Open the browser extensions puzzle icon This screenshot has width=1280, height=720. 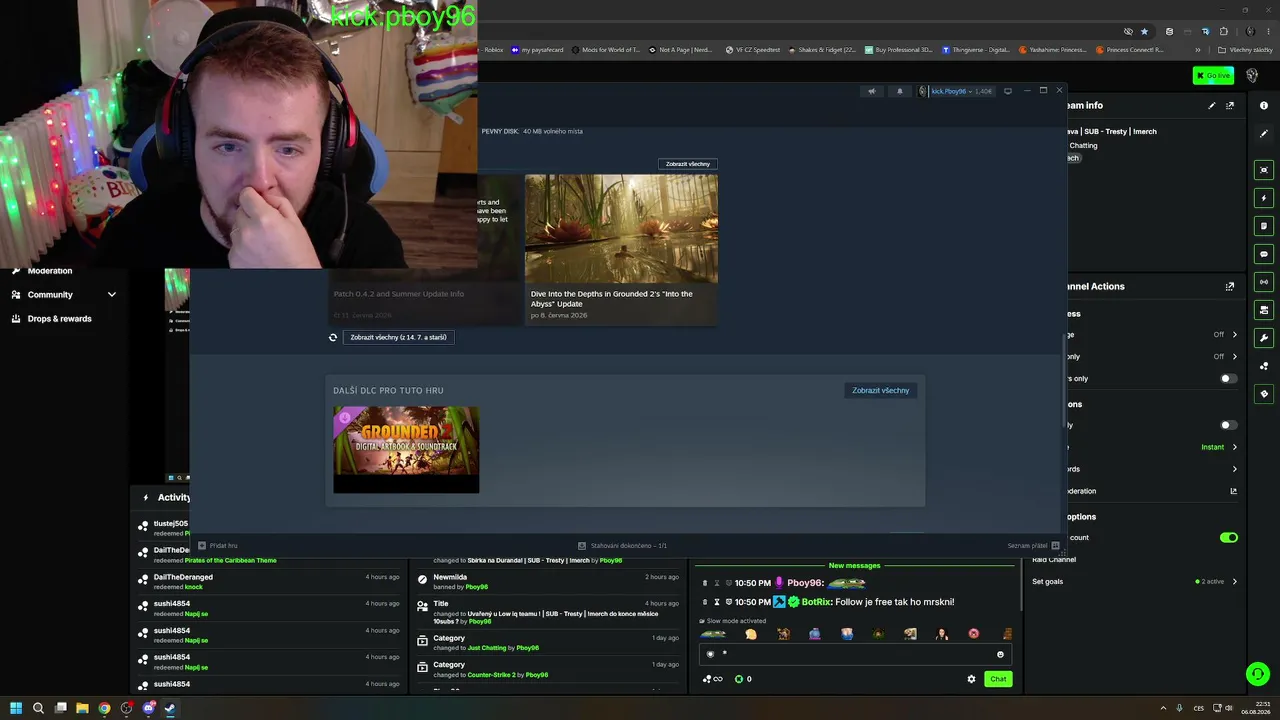(x=1223, y=31)
